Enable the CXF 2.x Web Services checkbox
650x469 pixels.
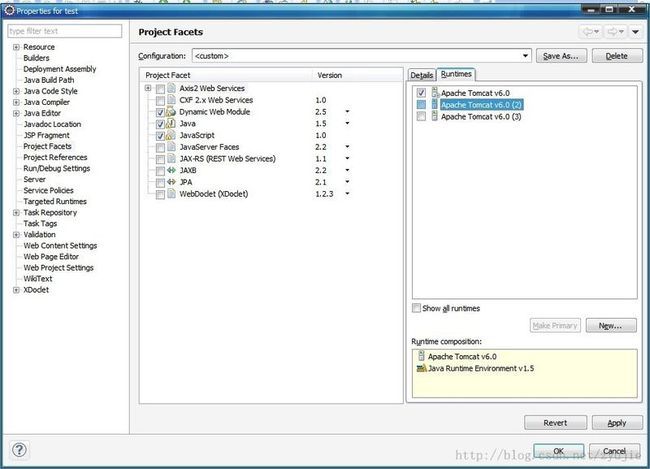click(160, 100)
